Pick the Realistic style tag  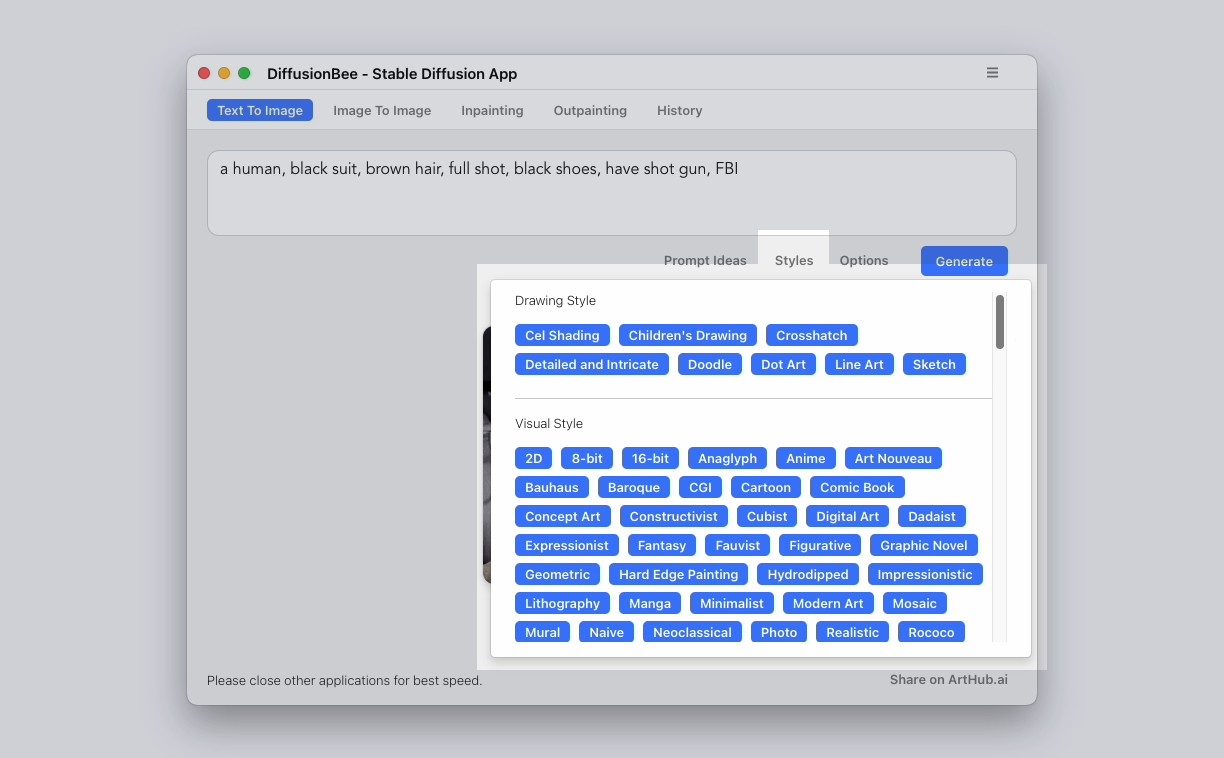852,632
